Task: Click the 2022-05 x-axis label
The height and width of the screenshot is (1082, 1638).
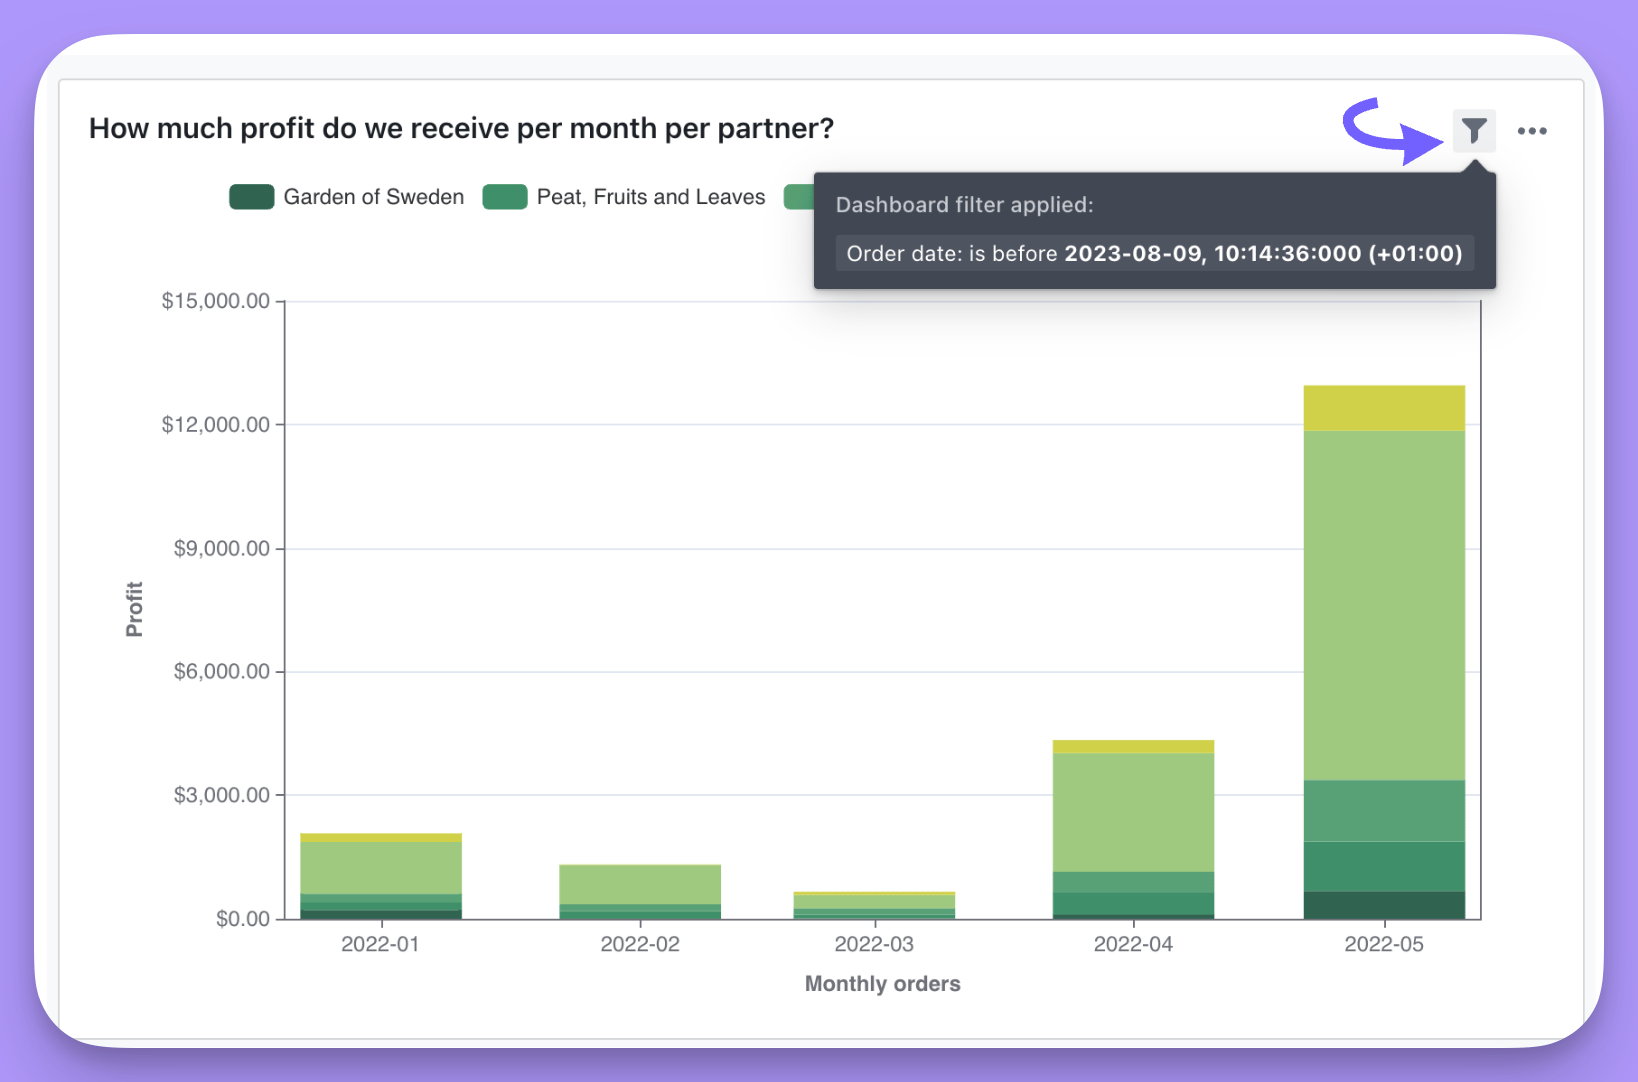Action: (x=1384, y=945)
